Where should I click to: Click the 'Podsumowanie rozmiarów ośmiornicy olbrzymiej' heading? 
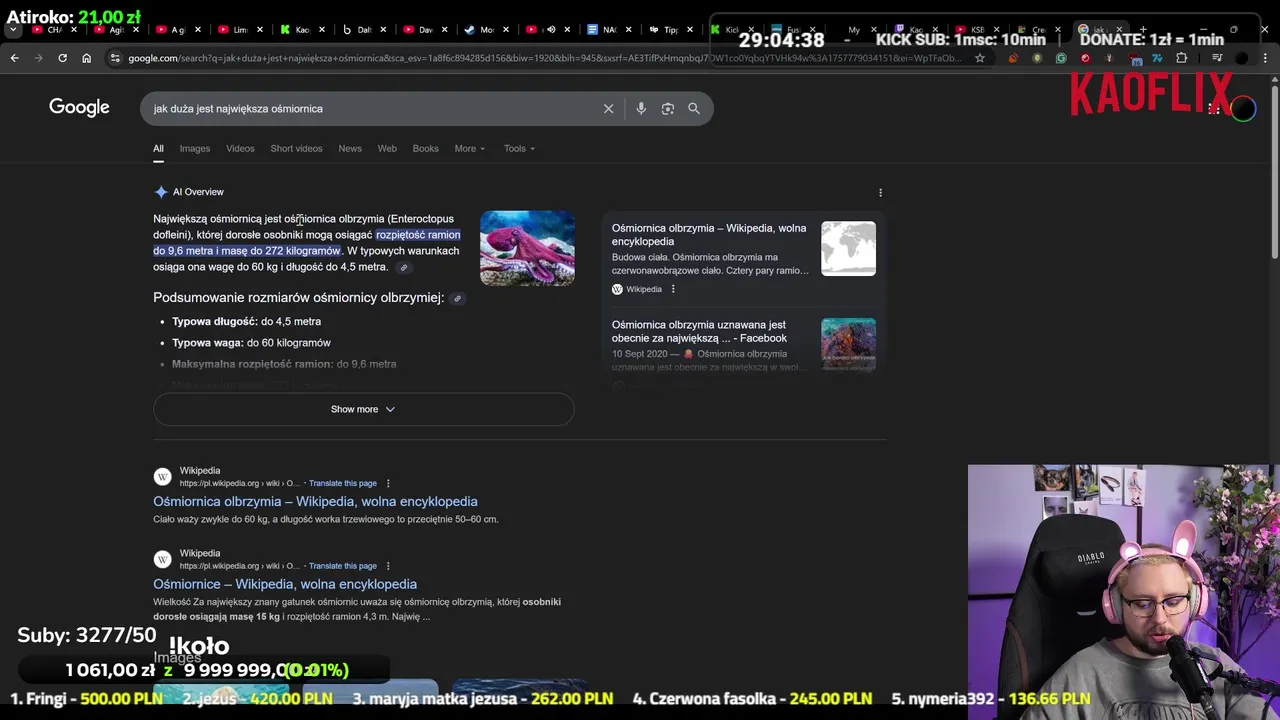pos(298,298)
